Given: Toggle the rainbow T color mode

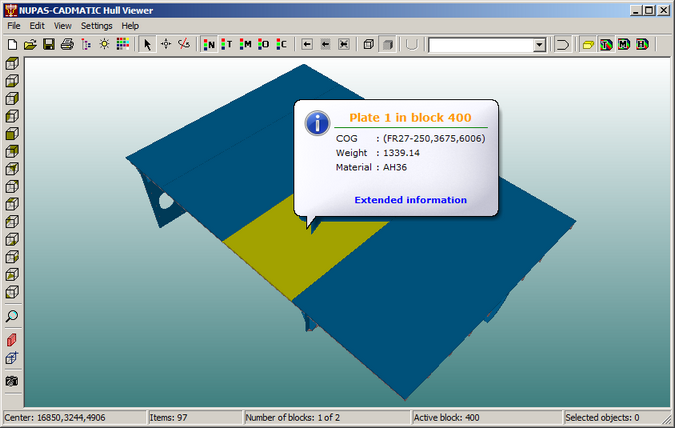Looking at the screenshot, I should pyautogui.click(x=606, y=44).
